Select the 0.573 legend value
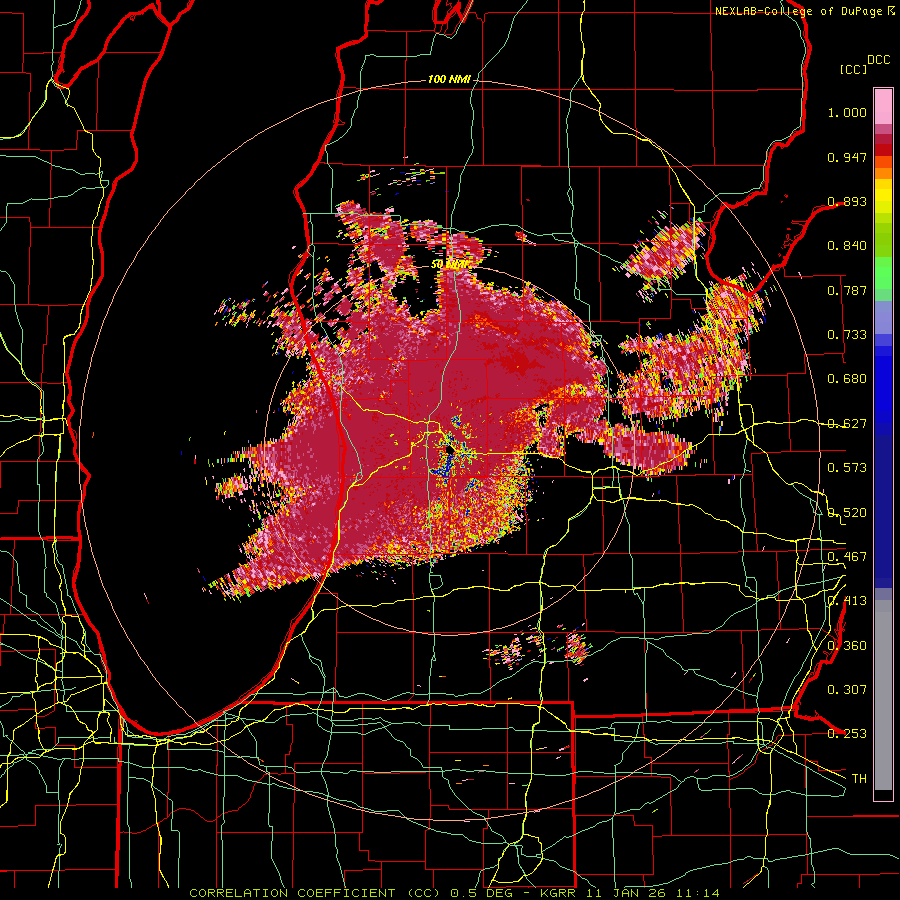The image size is (900, 900). pyautogui.click(x=847, y=468)
